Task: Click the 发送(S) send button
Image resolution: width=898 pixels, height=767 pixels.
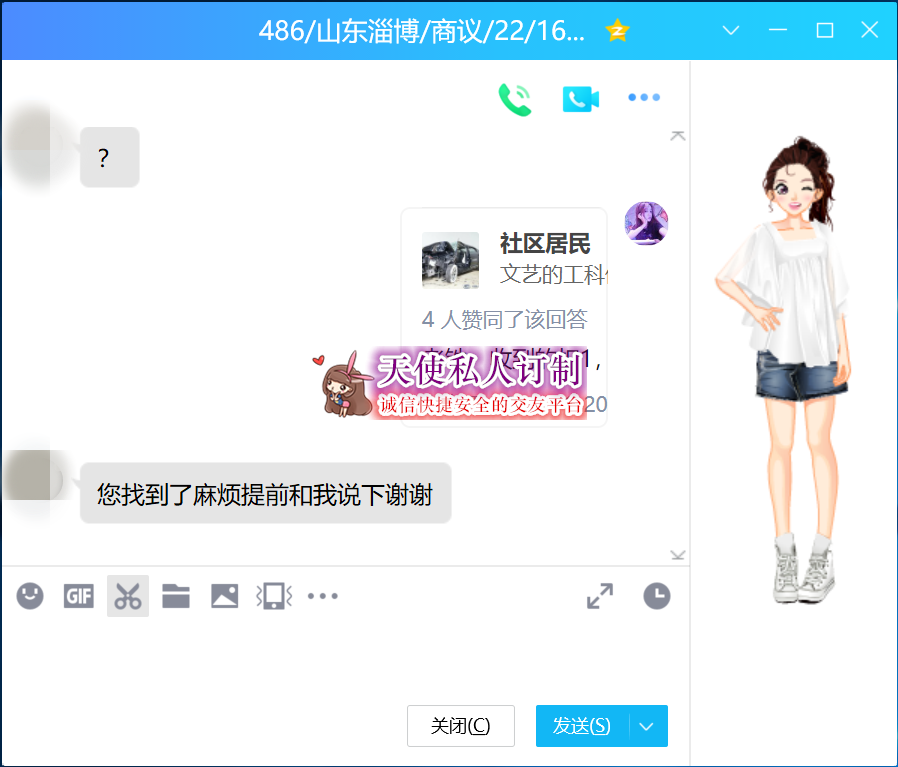Action: tap(582, 726)
